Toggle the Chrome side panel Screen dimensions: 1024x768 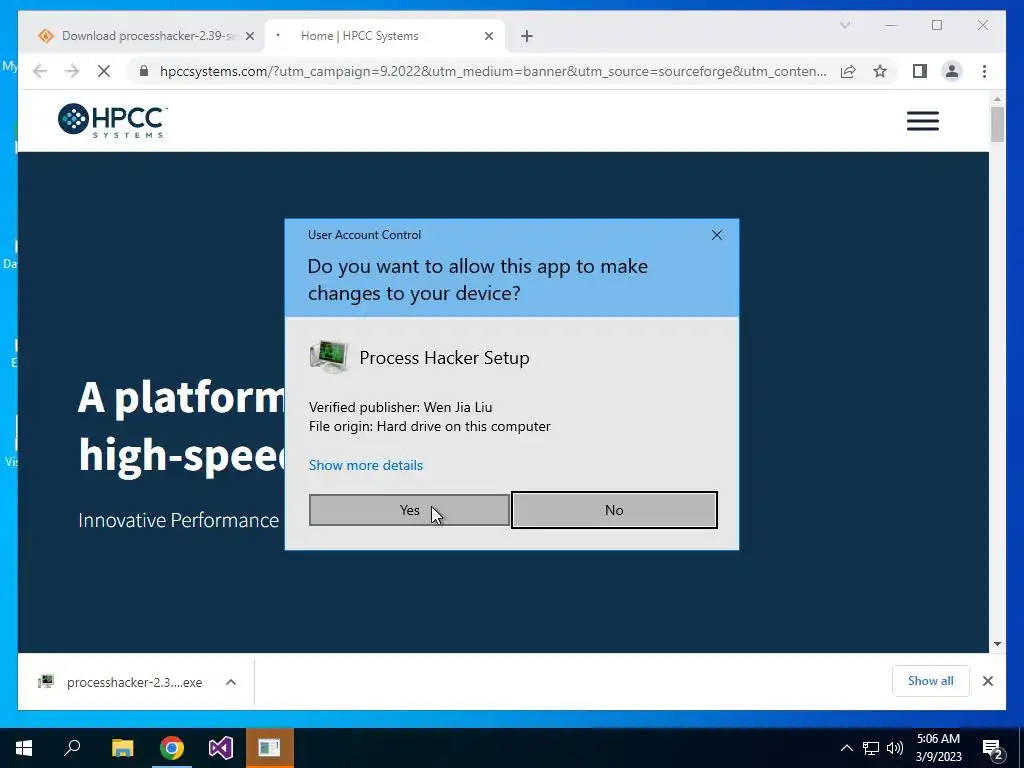(920, 71)
